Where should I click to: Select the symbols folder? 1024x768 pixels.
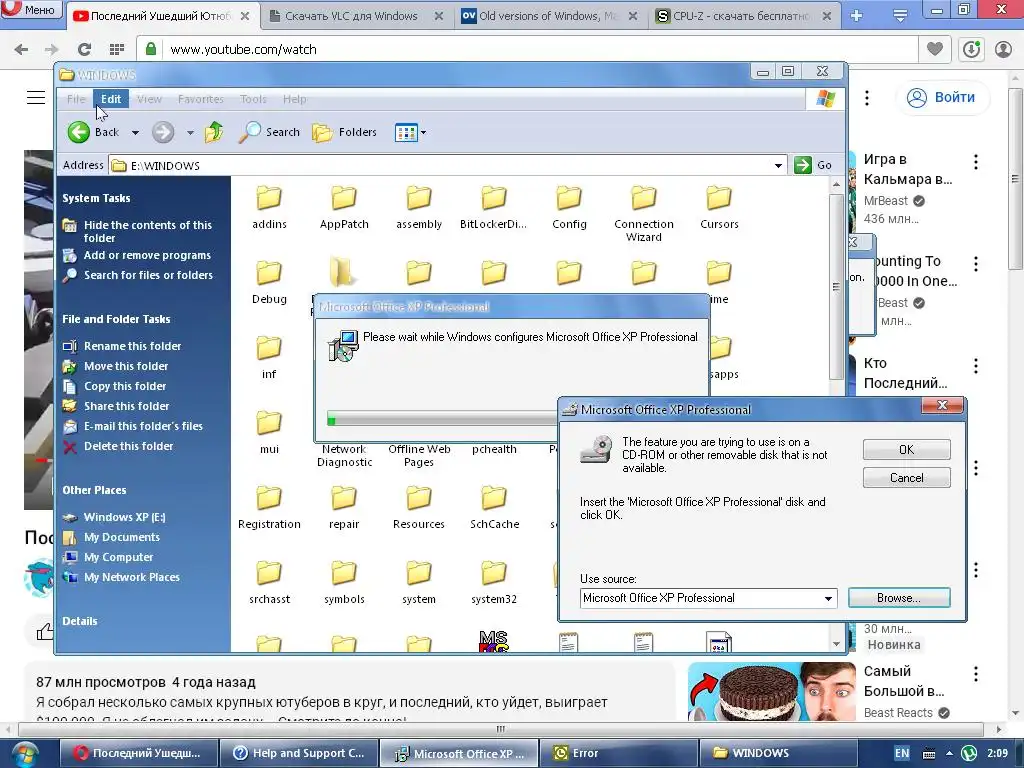pos(344,583)
